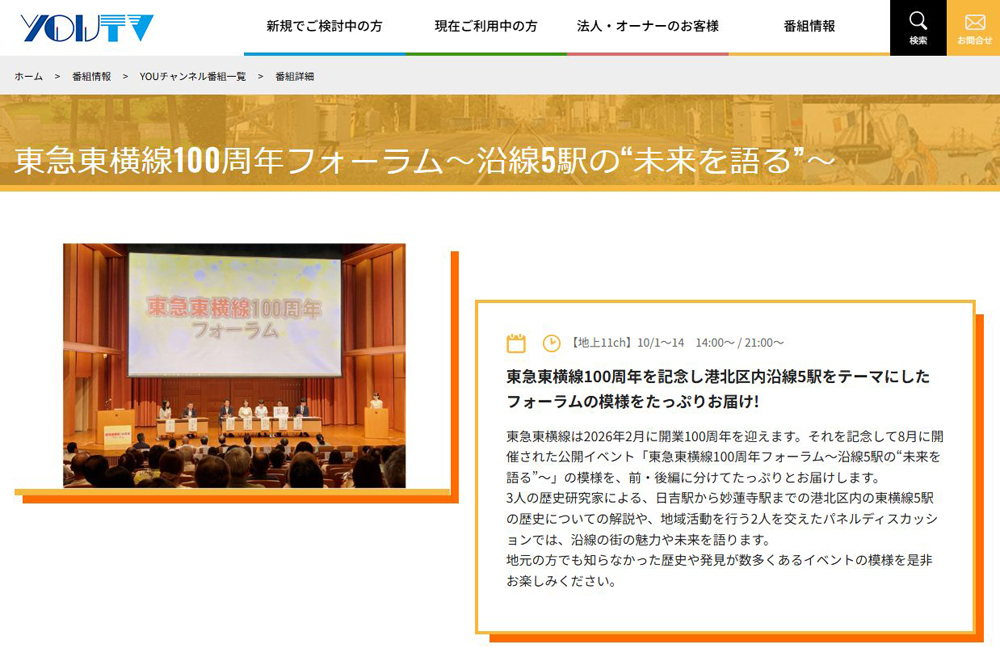This screenshot has height=661, width=1000.
Task: Open 法人・オーナーのお客様 in top navigation
Action: [647, 27]
